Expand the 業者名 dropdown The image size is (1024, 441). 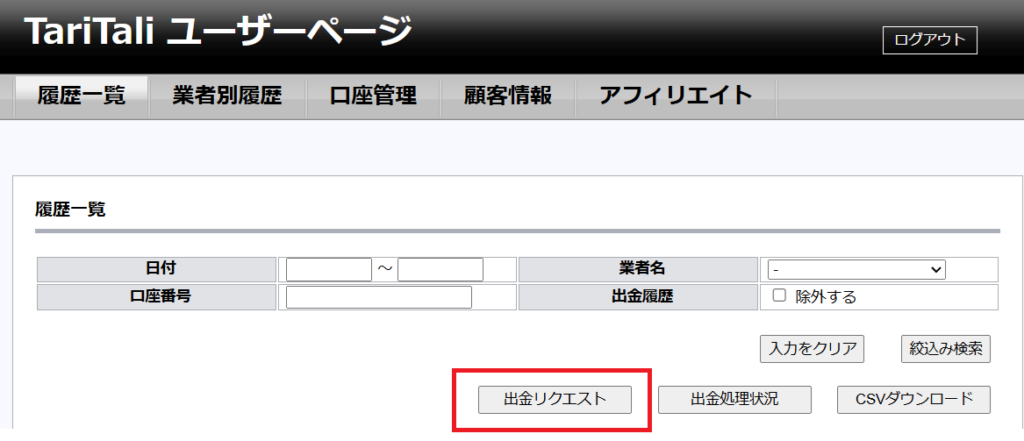pyautogui.click(x=857, y=269)
